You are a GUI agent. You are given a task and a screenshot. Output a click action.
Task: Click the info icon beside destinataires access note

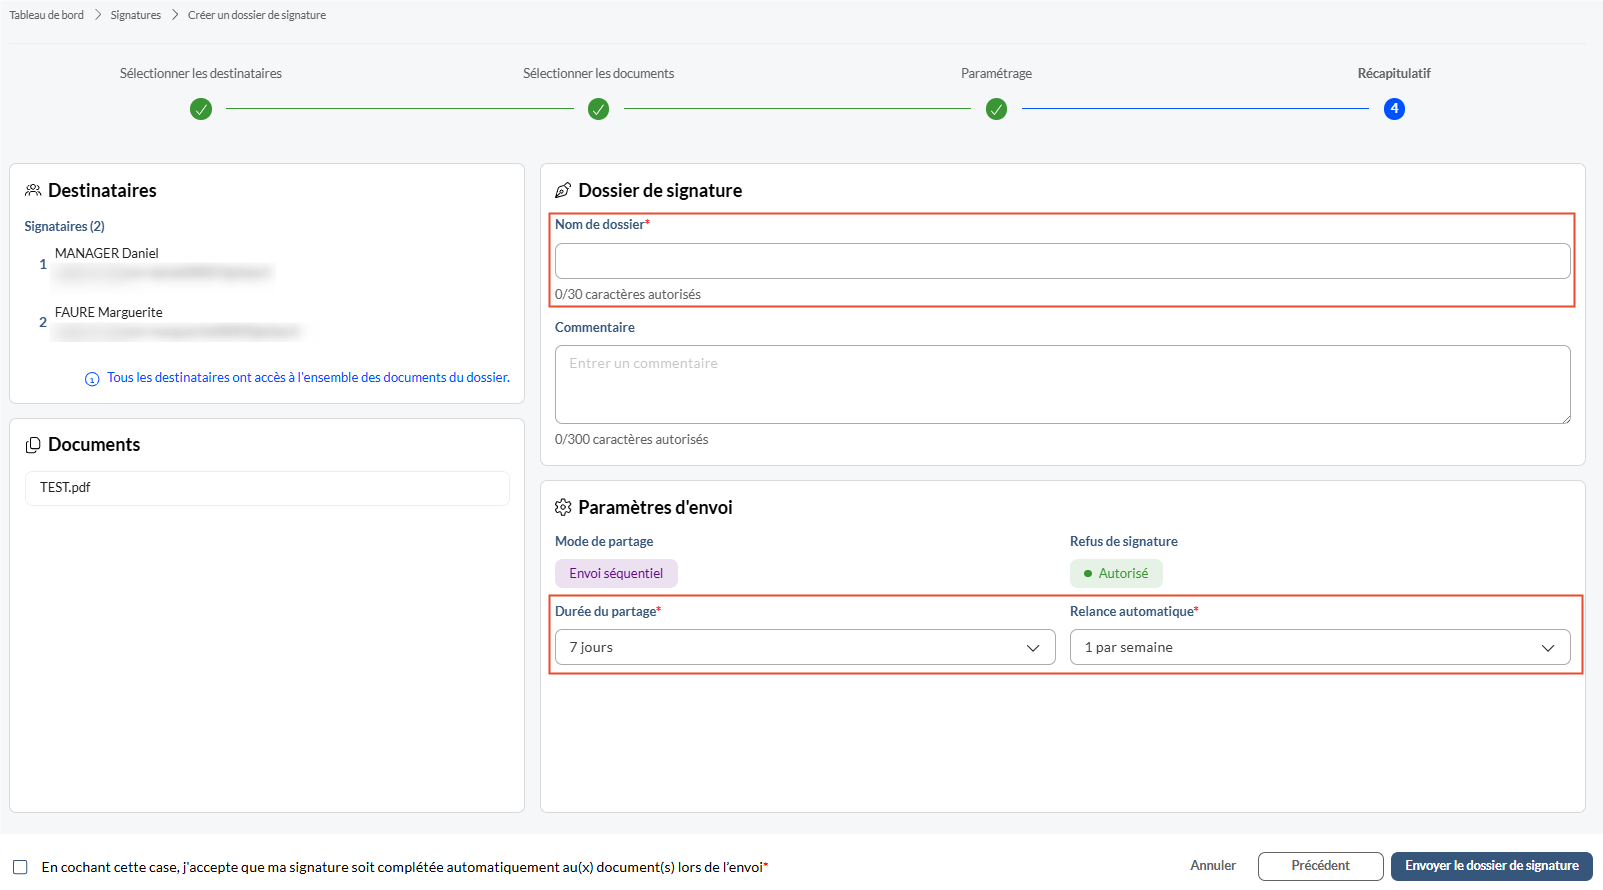[92, 379]
